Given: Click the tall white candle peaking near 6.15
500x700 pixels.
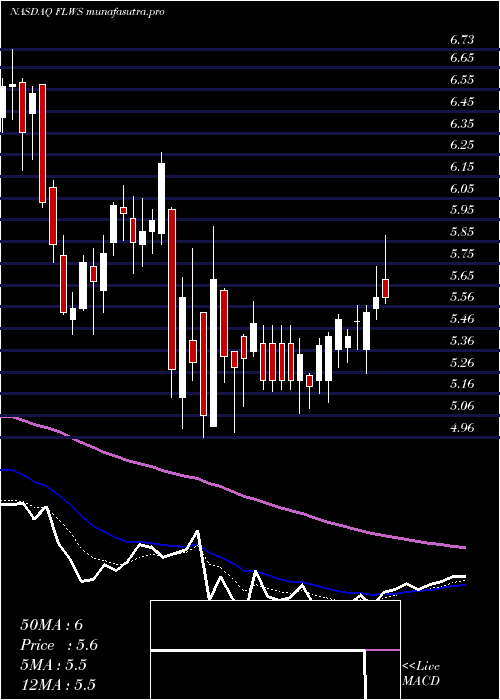Looking at the screenshot, I should [x=161, y=198].
